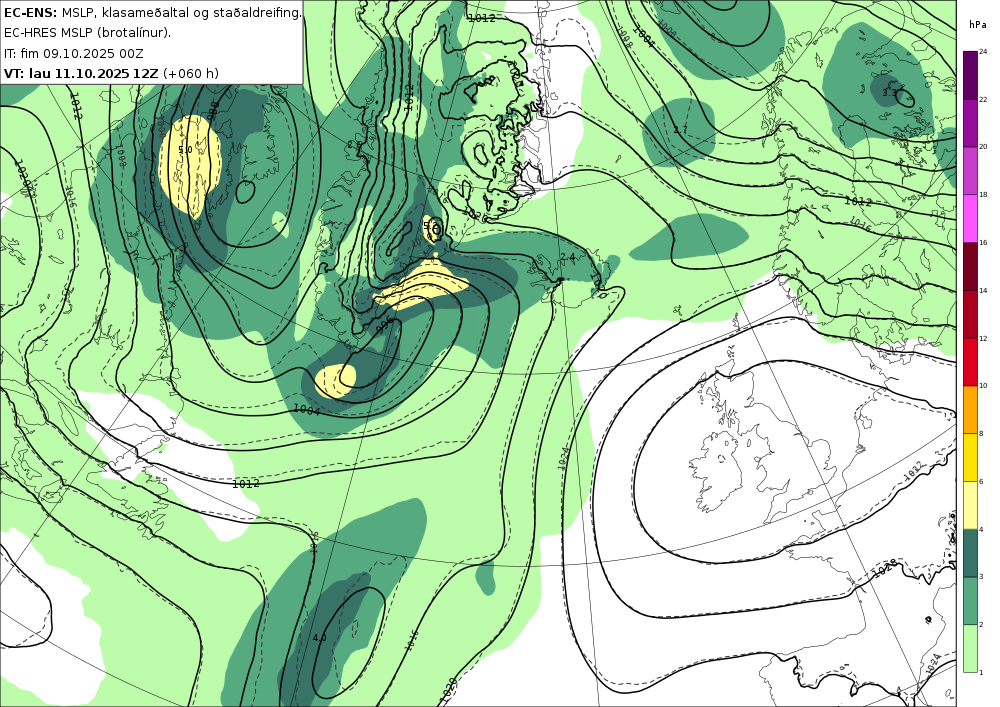Click the colorbar tick label '24'

click(983, 52)
